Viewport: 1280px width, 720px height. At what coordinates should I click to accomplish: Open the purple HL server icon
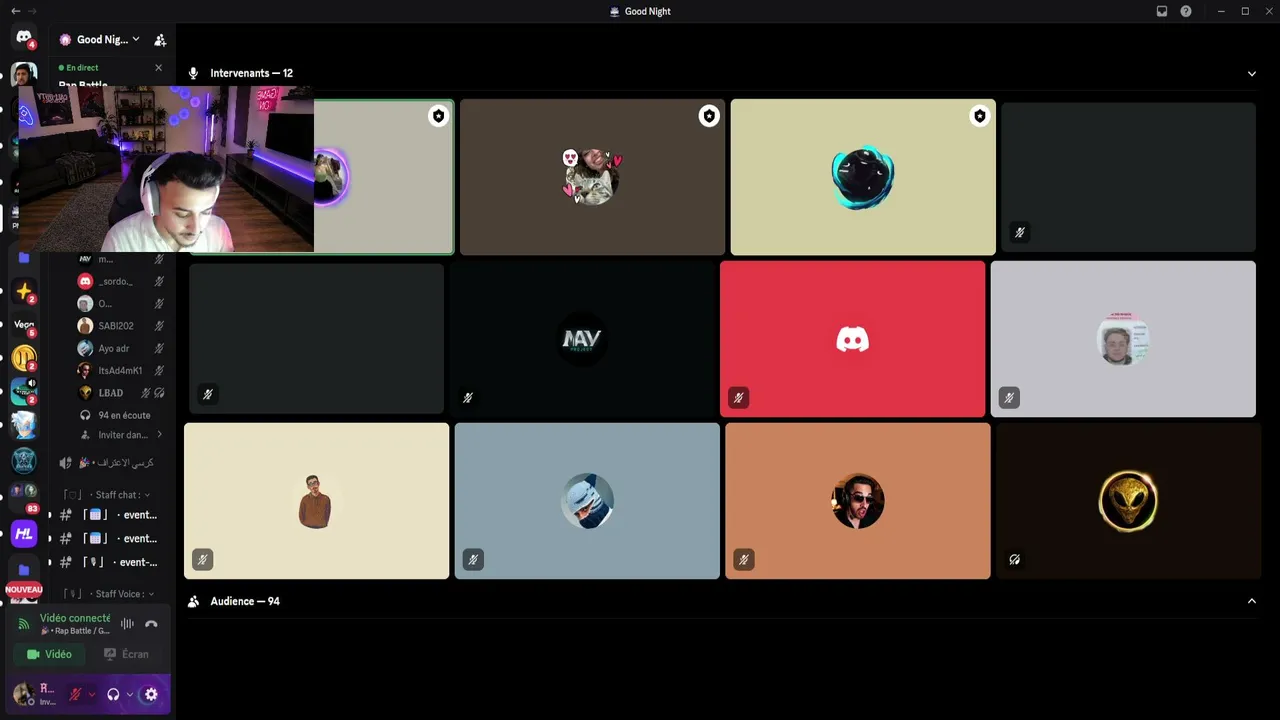24,534
